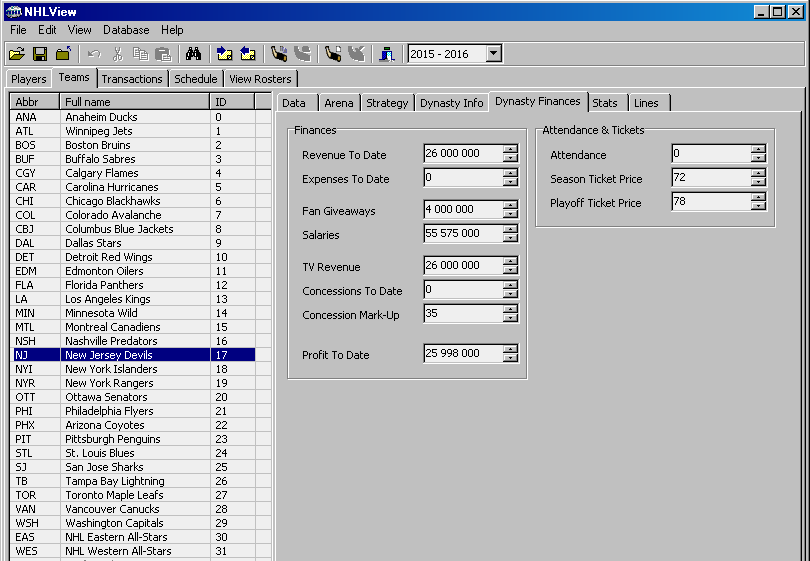Select Chicago Blackhawks in the team list

(x=133, y=201)
